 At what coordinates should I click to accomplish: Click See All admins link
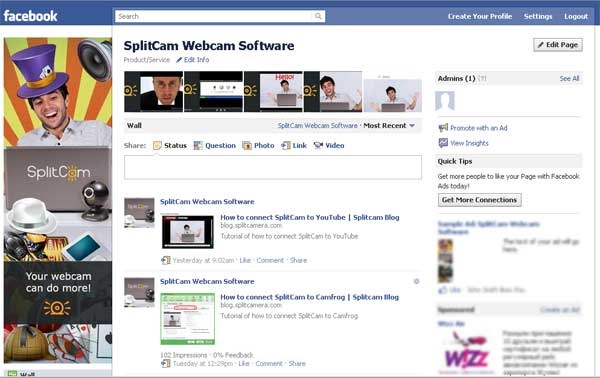pyautogui.click(x=569, y=78)
